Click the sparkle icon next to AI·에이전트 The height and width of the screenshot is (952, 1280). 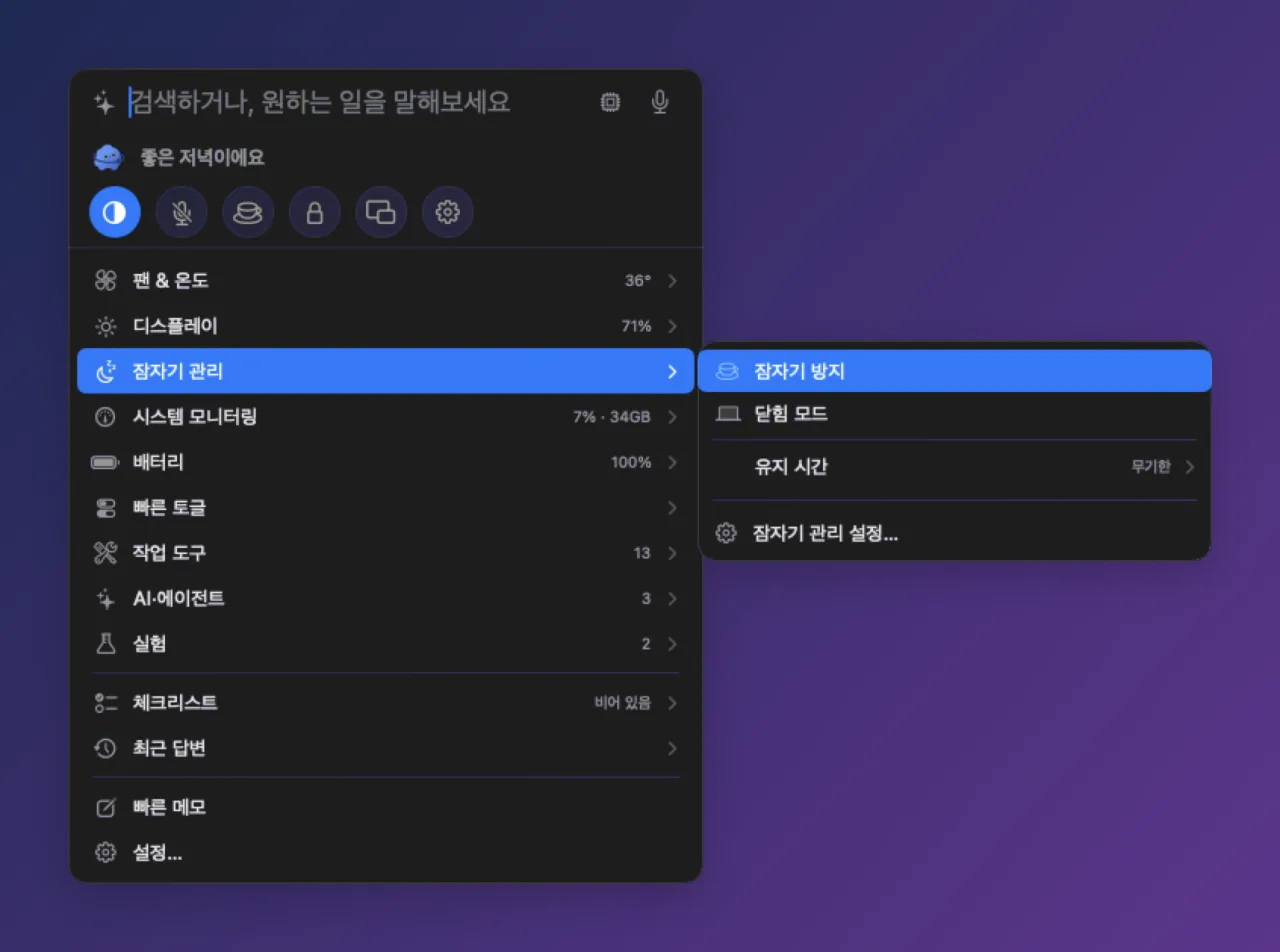tap(105, 599)
